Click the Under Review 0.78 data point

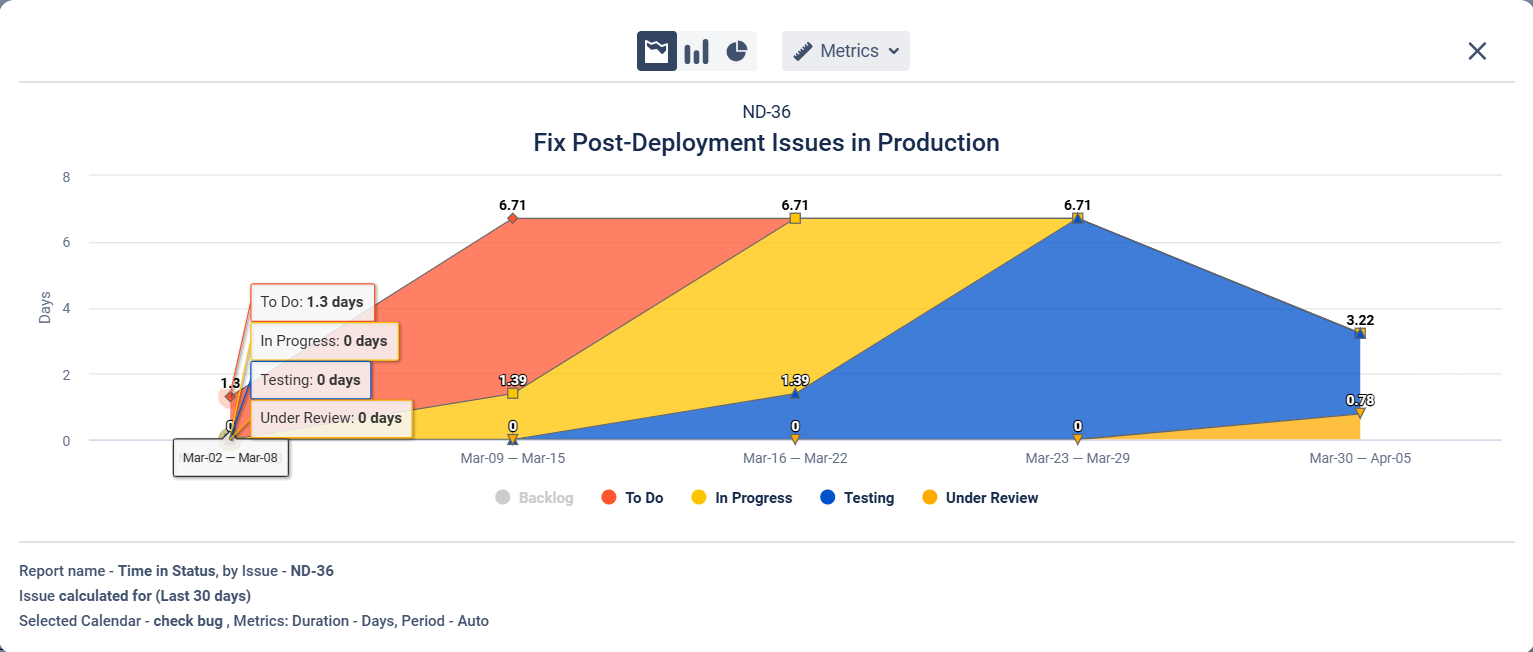[x=1360, y=413]
